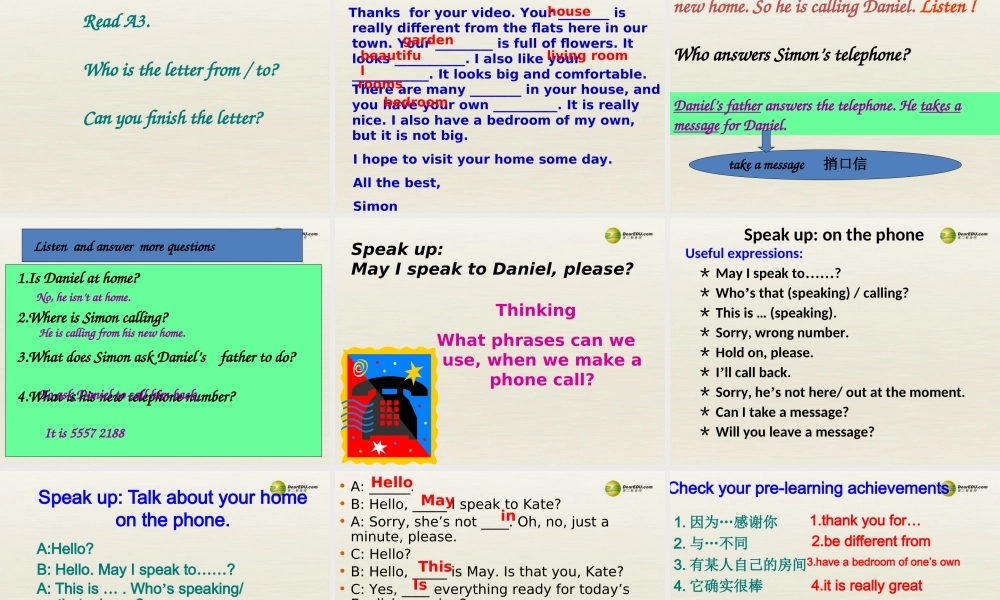Click the red answer word 'house'
This screenshot has height=600, width=1000.
(569, 12)
